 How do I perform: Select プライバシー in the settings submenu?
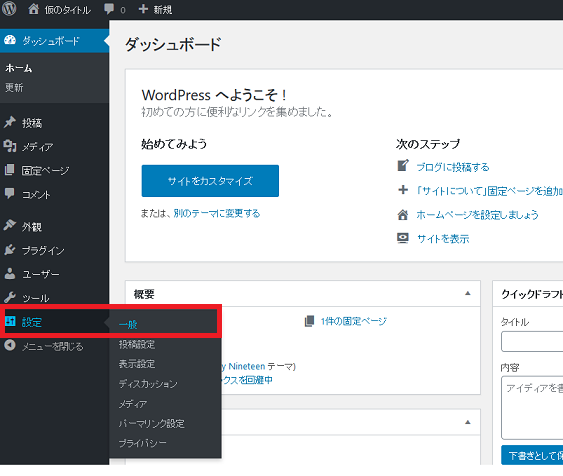143,443
